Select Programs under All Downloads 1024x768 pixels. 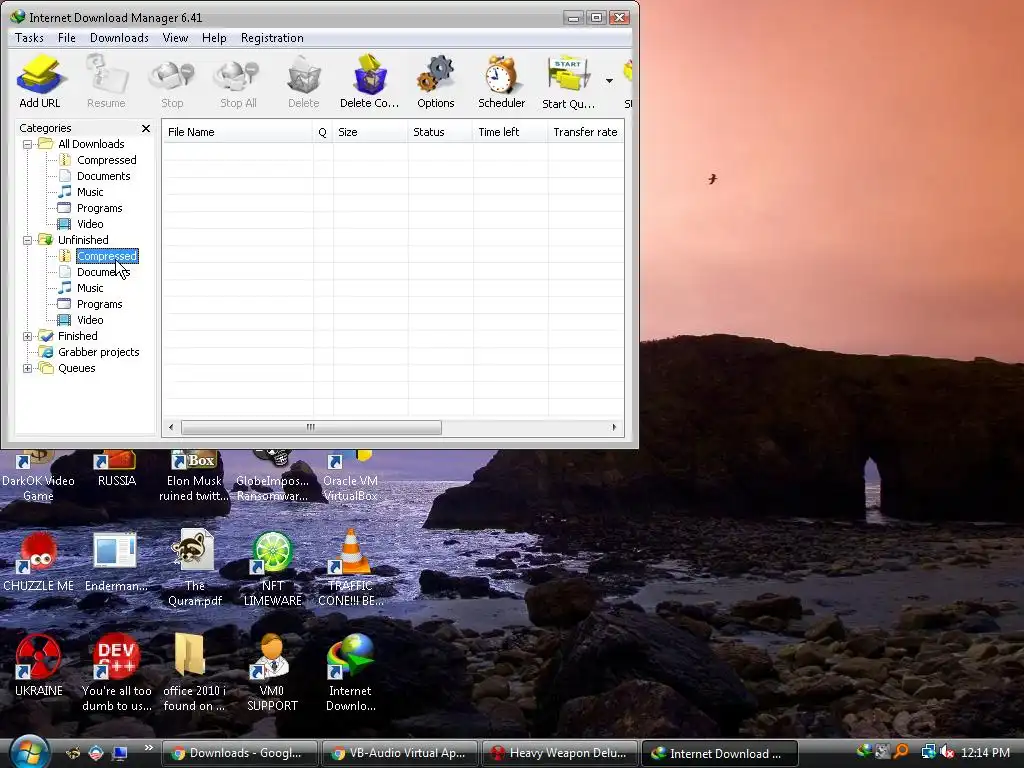(99, 208)
